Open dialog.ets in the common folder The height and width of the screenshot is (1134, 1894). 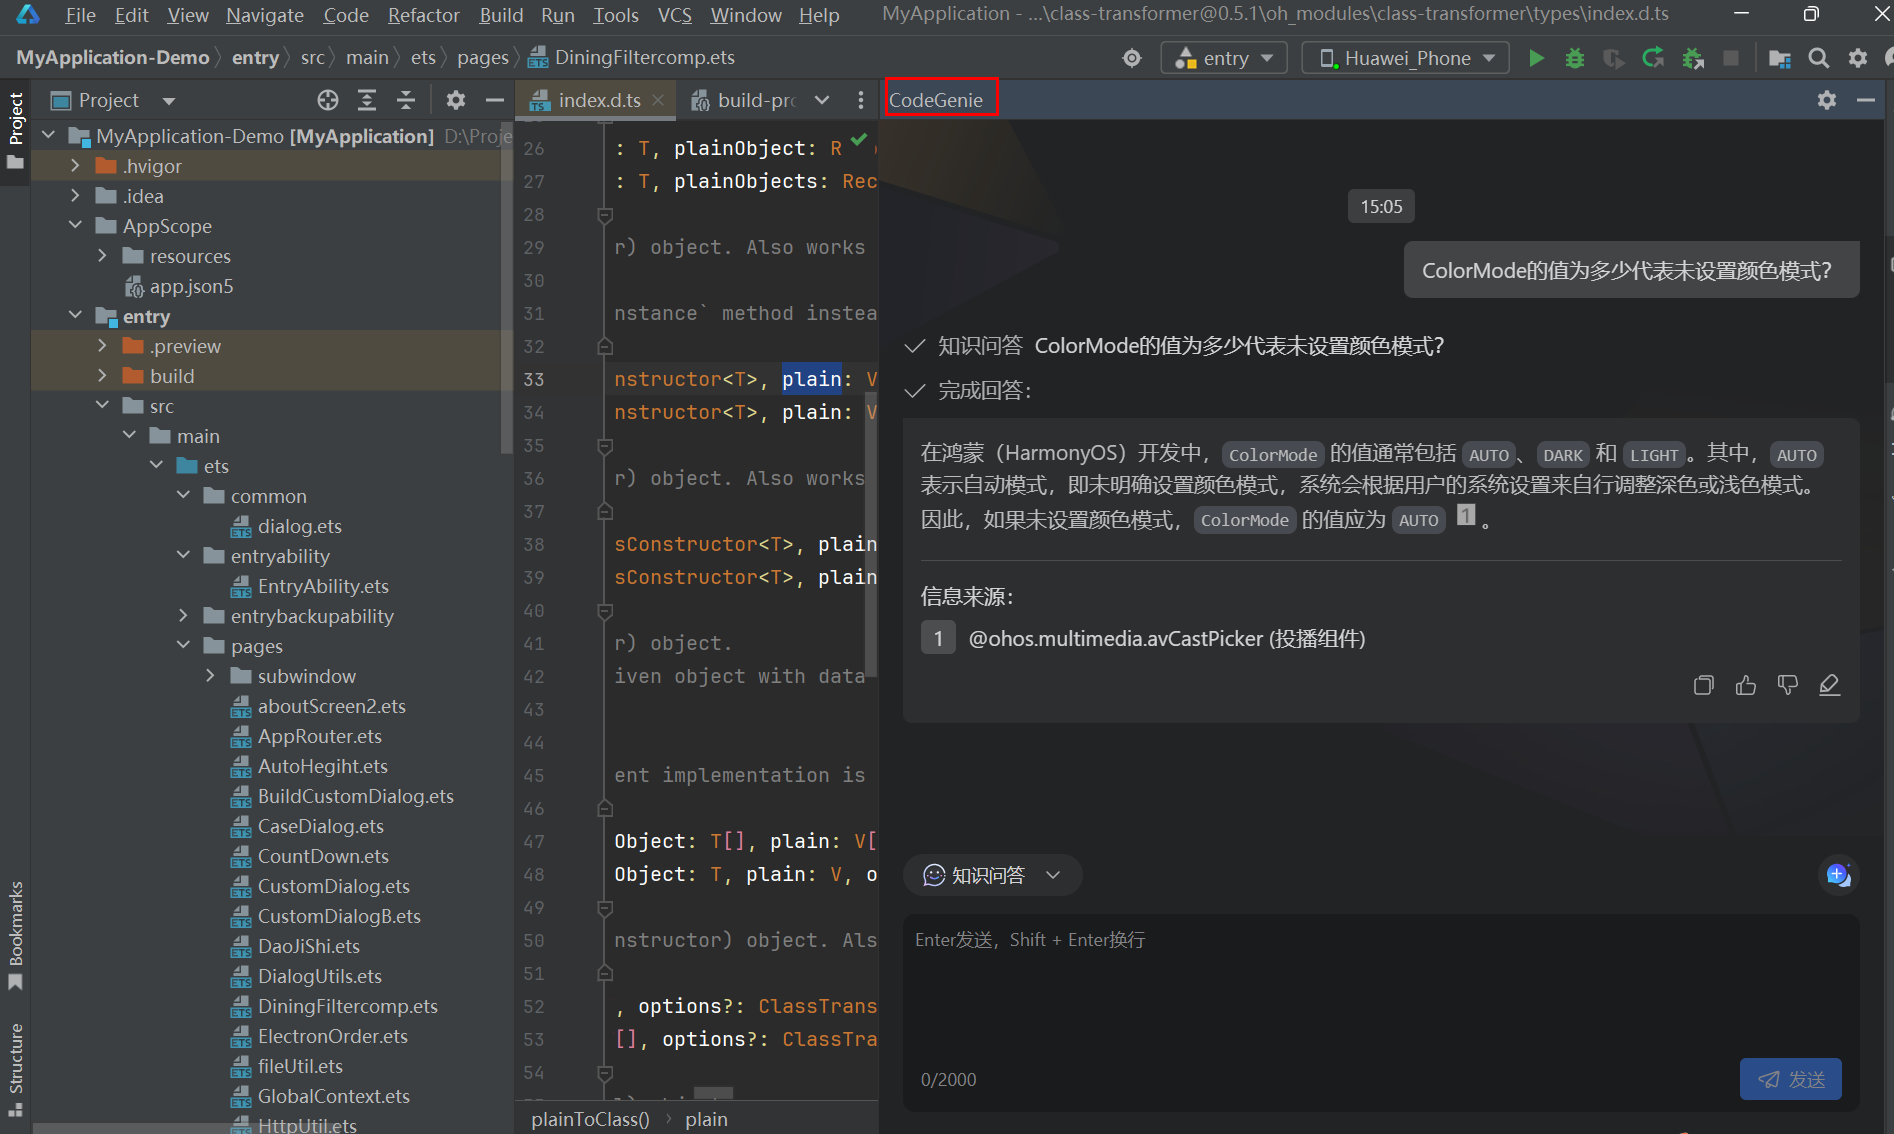[x=299, y=526]
